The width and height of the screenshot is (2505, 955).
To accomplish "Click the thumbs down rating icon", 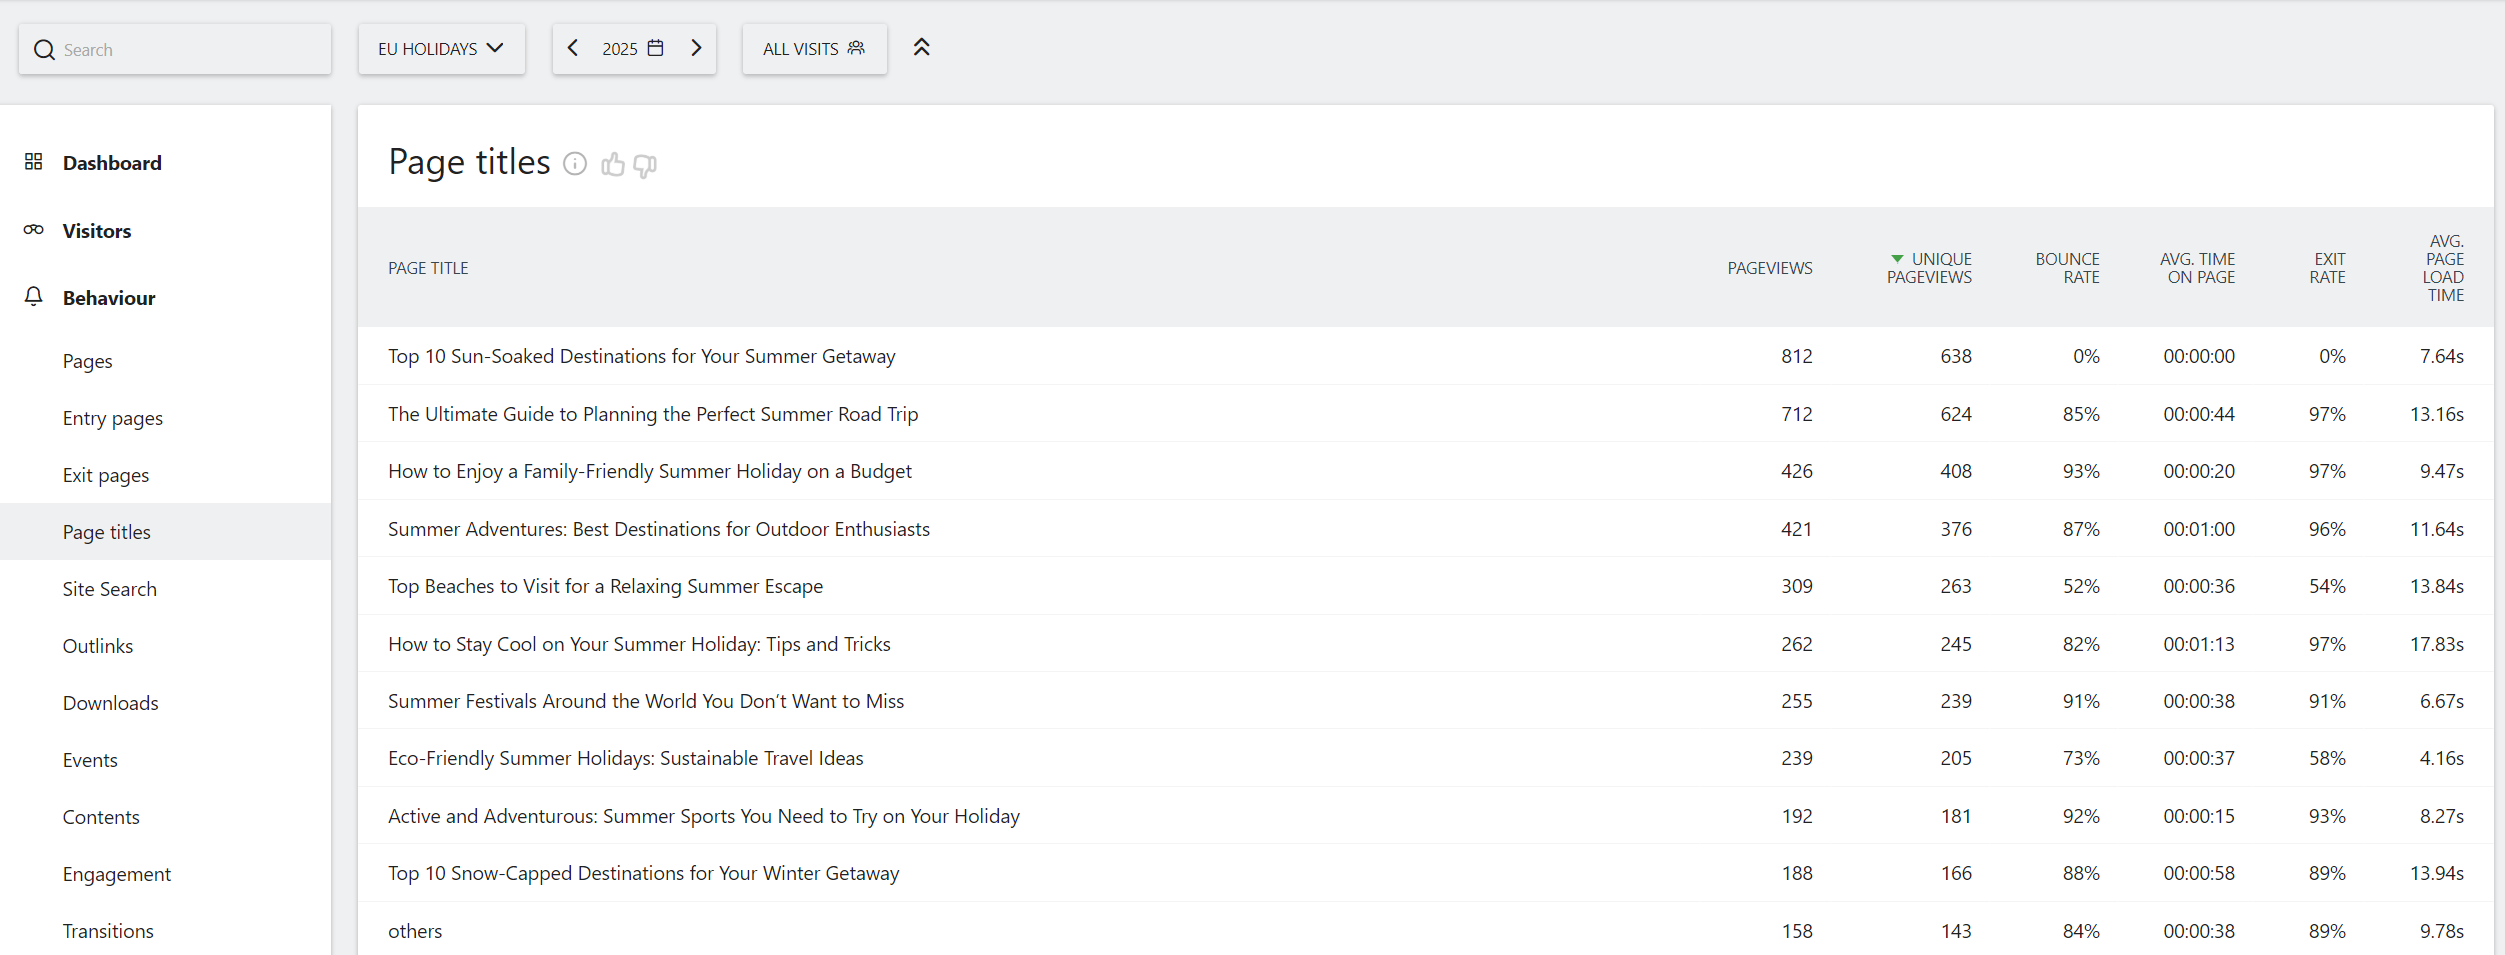I will coord(645,165).
